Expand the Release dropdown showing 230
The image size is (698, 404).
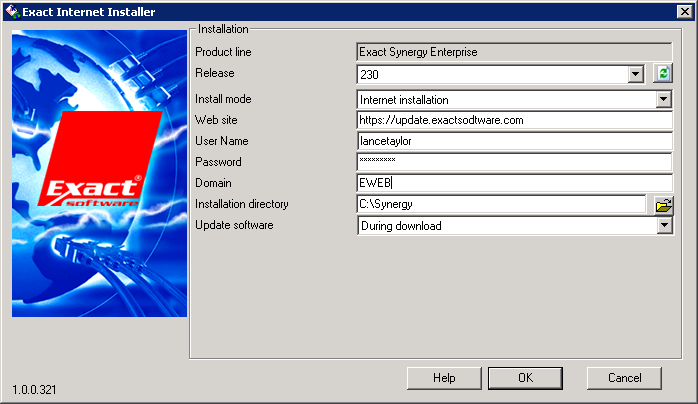[x=636, y=74]
